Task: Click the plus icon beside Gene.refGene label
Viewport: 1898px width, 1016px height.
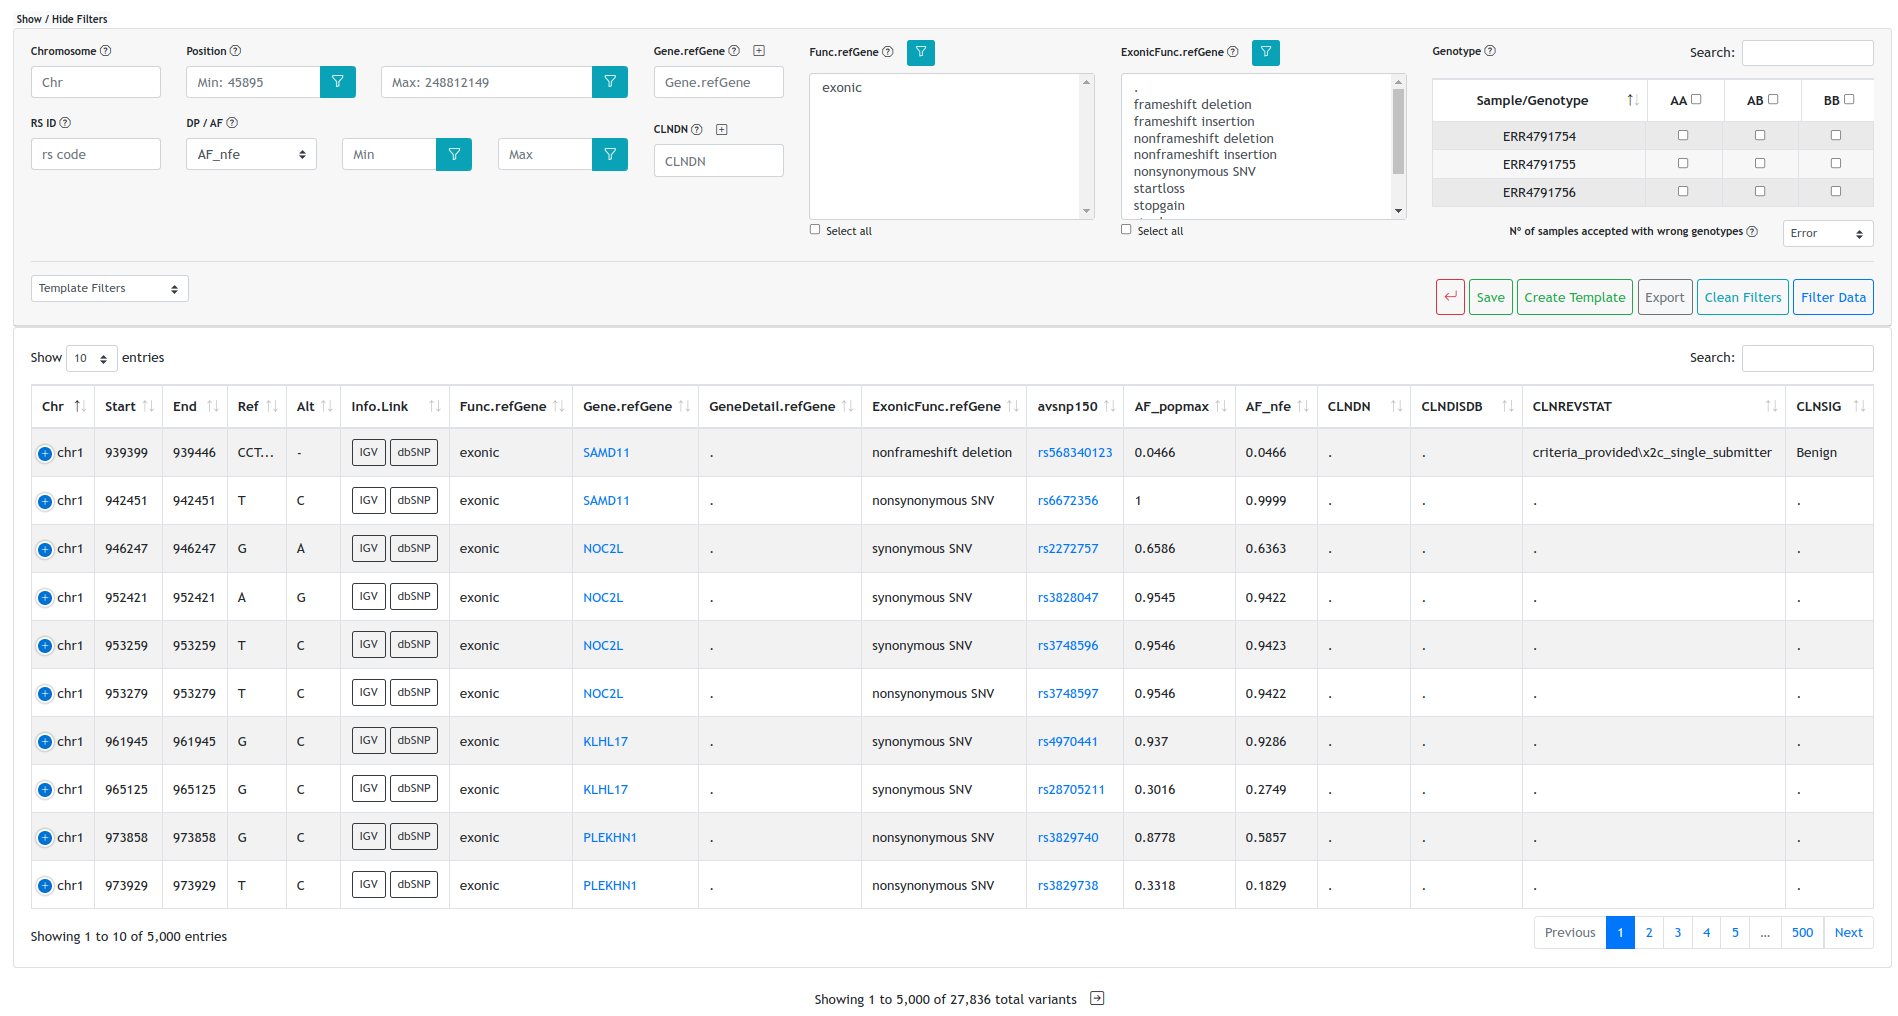Action: (x=759, y=51)
